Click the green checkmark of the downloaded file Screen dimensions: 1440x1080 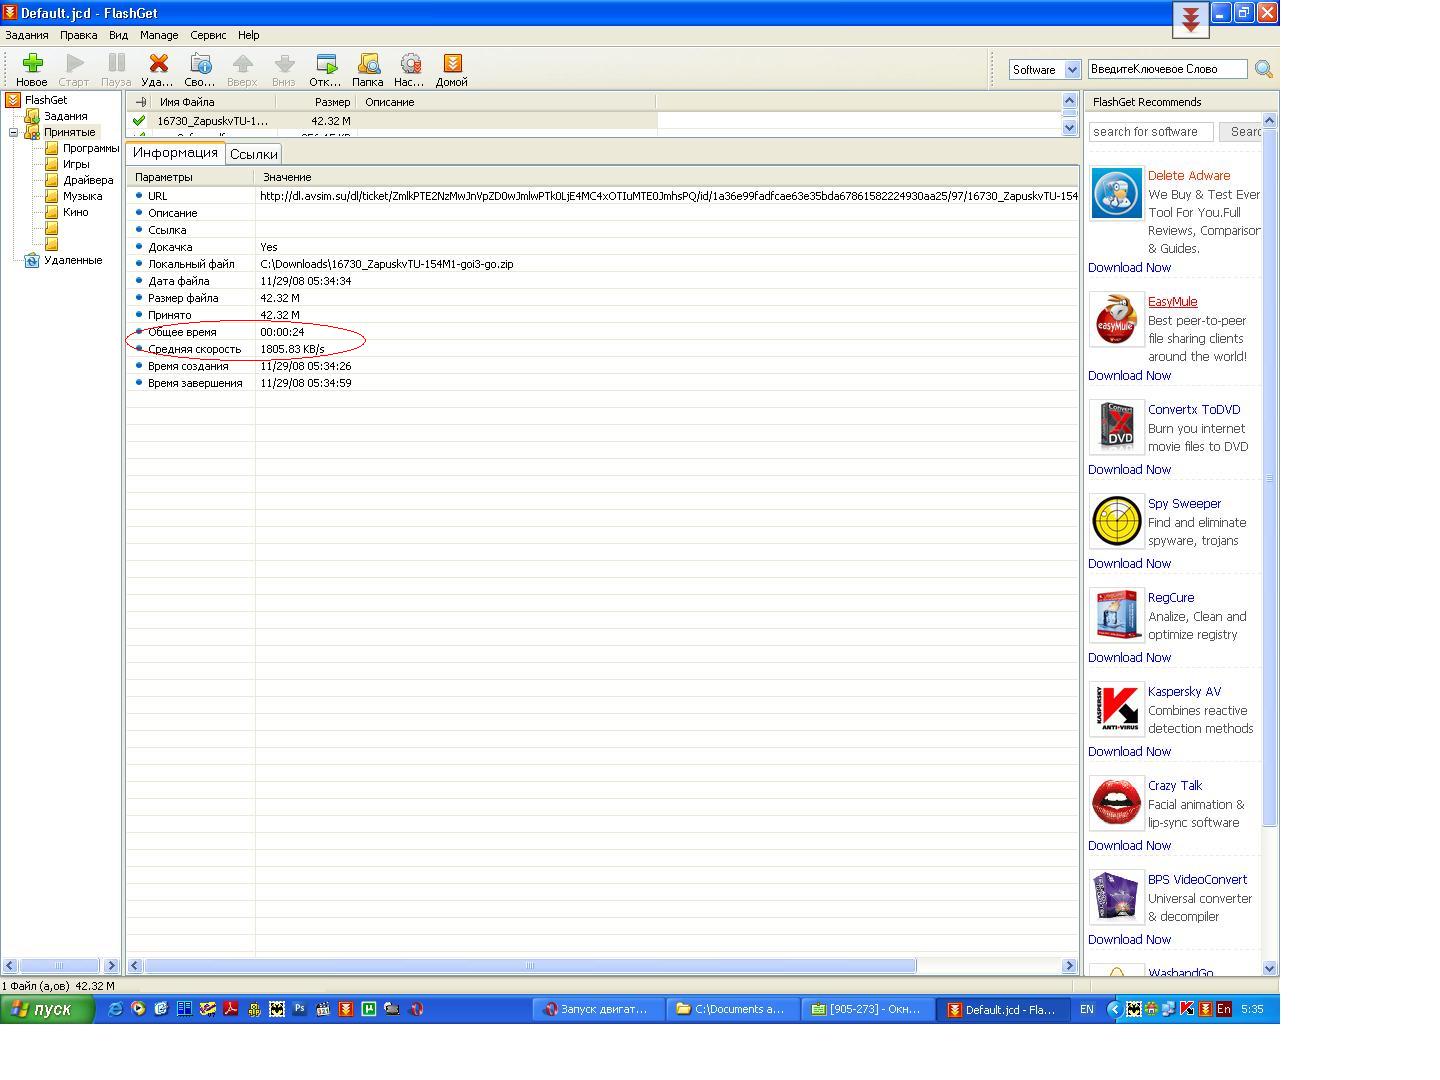point(139,120)
